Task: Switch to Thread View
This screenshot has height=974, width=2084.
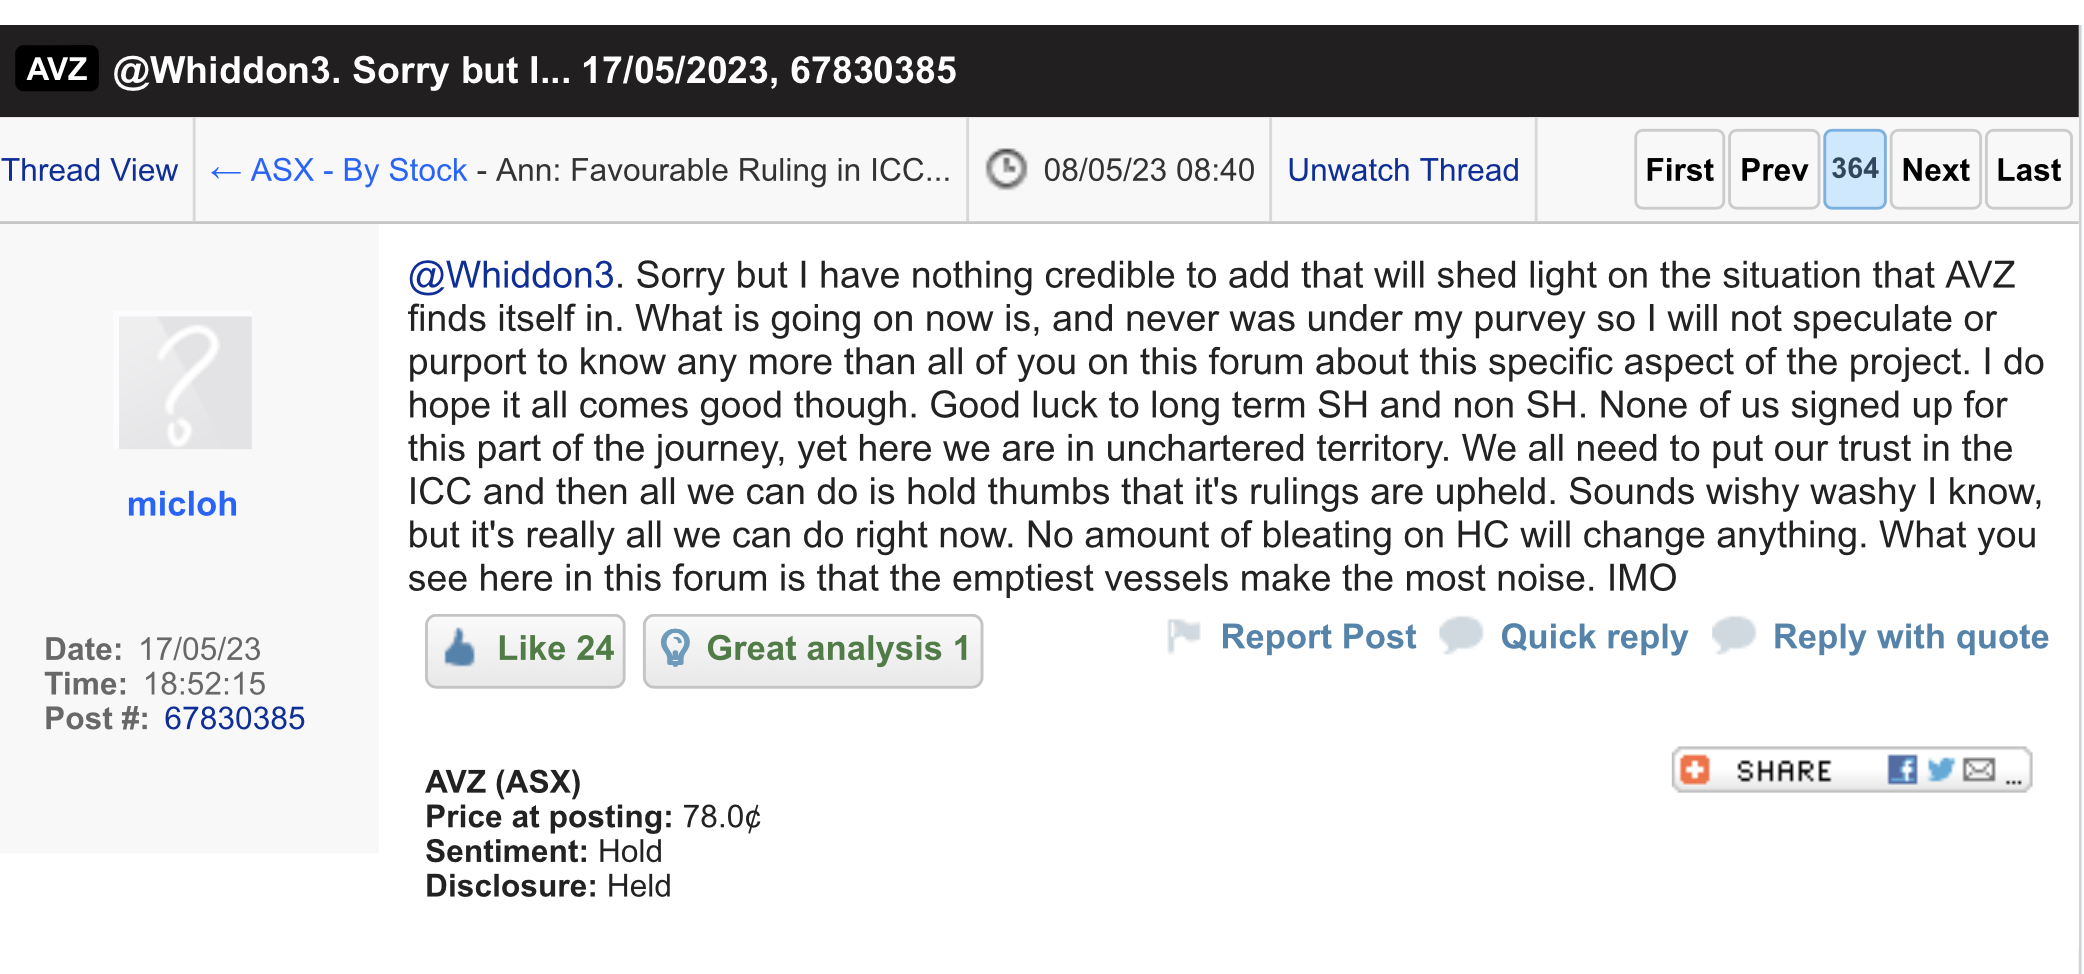Action: click(89, 170)
